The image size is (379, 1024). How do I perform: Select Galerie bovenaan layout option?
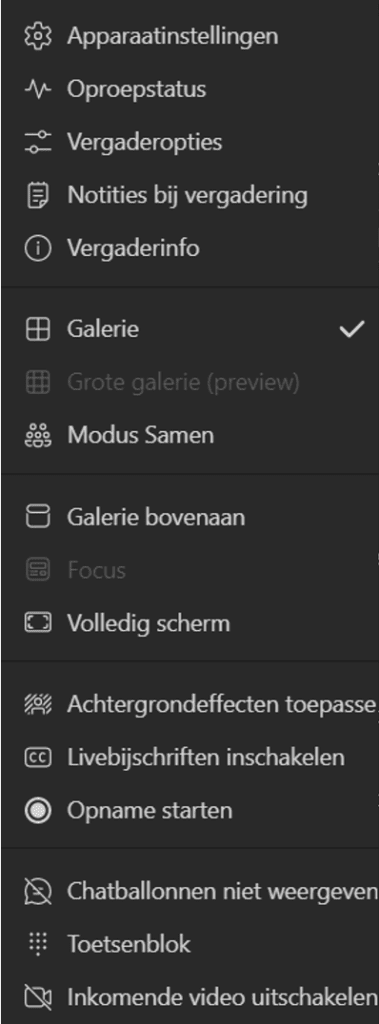[190, 517]
